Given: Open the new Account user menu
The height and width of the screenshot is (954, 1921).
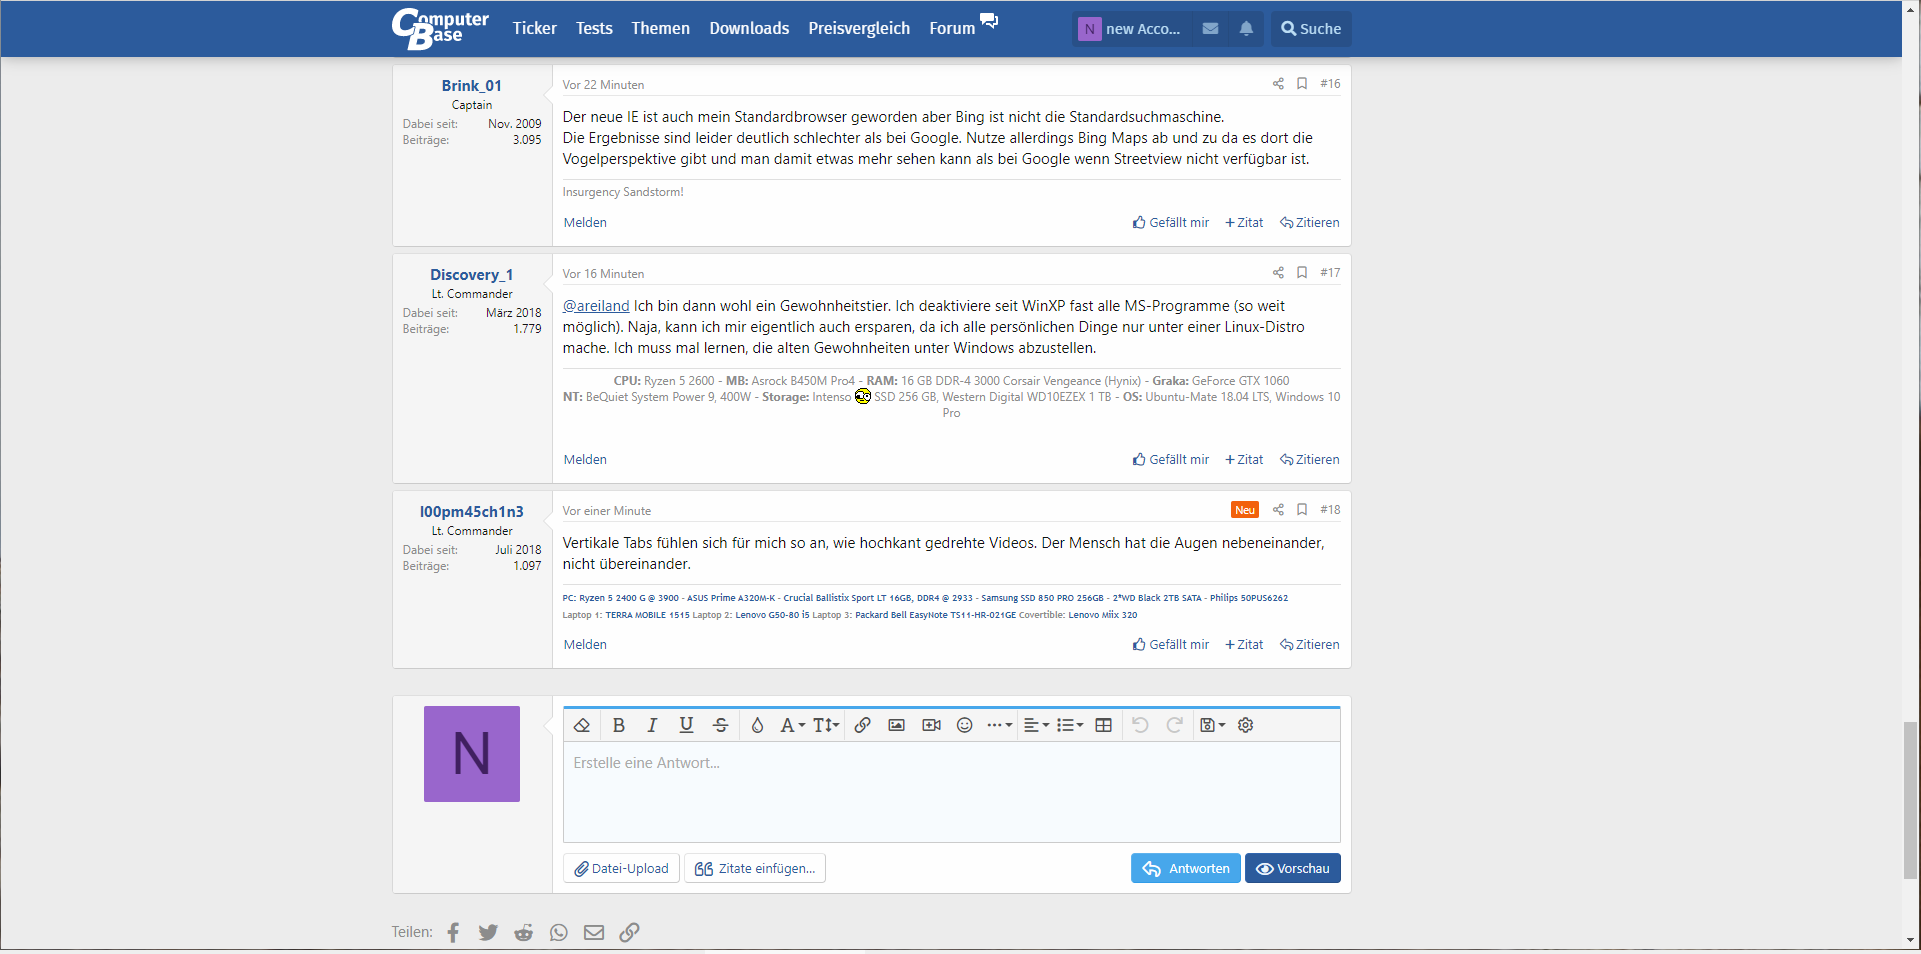Looking at the screenshot, I should [1131, 29].
